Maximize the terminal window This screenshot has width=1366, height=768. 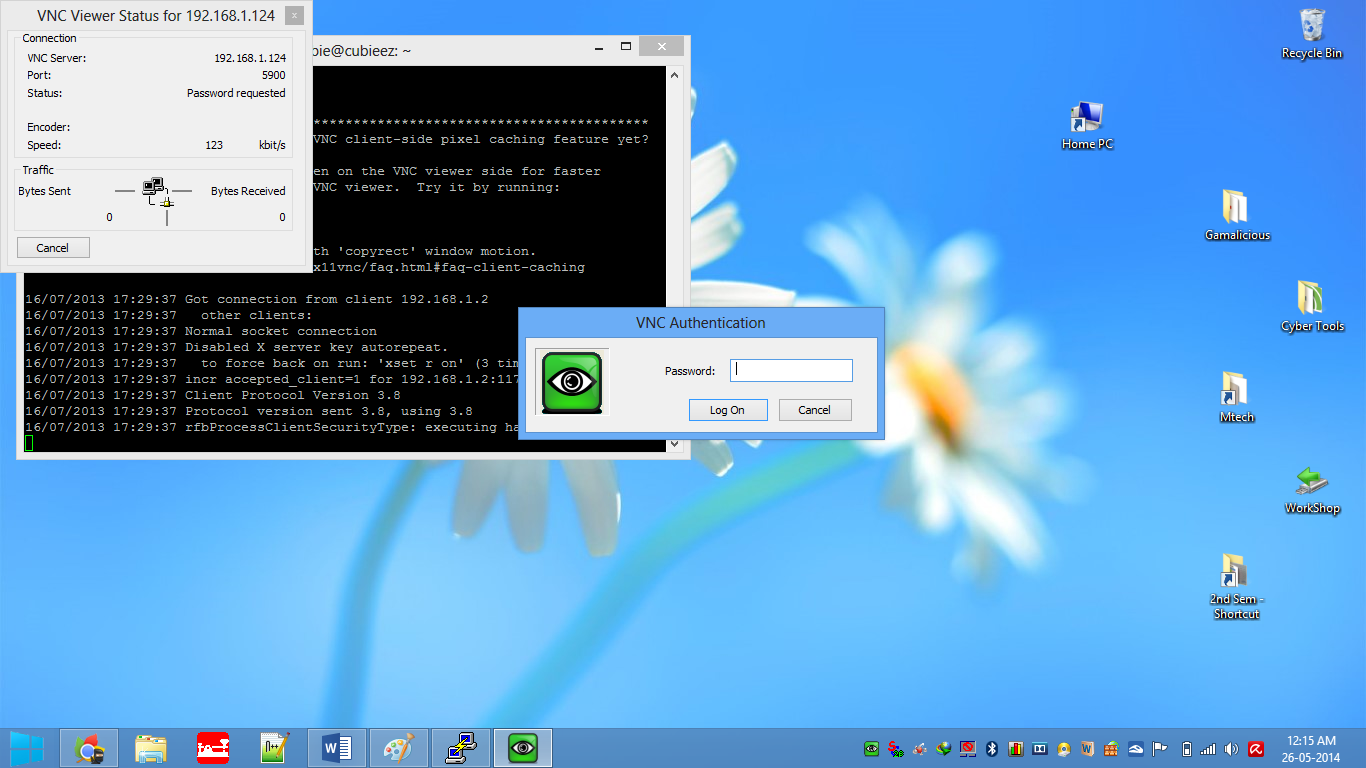626,46
